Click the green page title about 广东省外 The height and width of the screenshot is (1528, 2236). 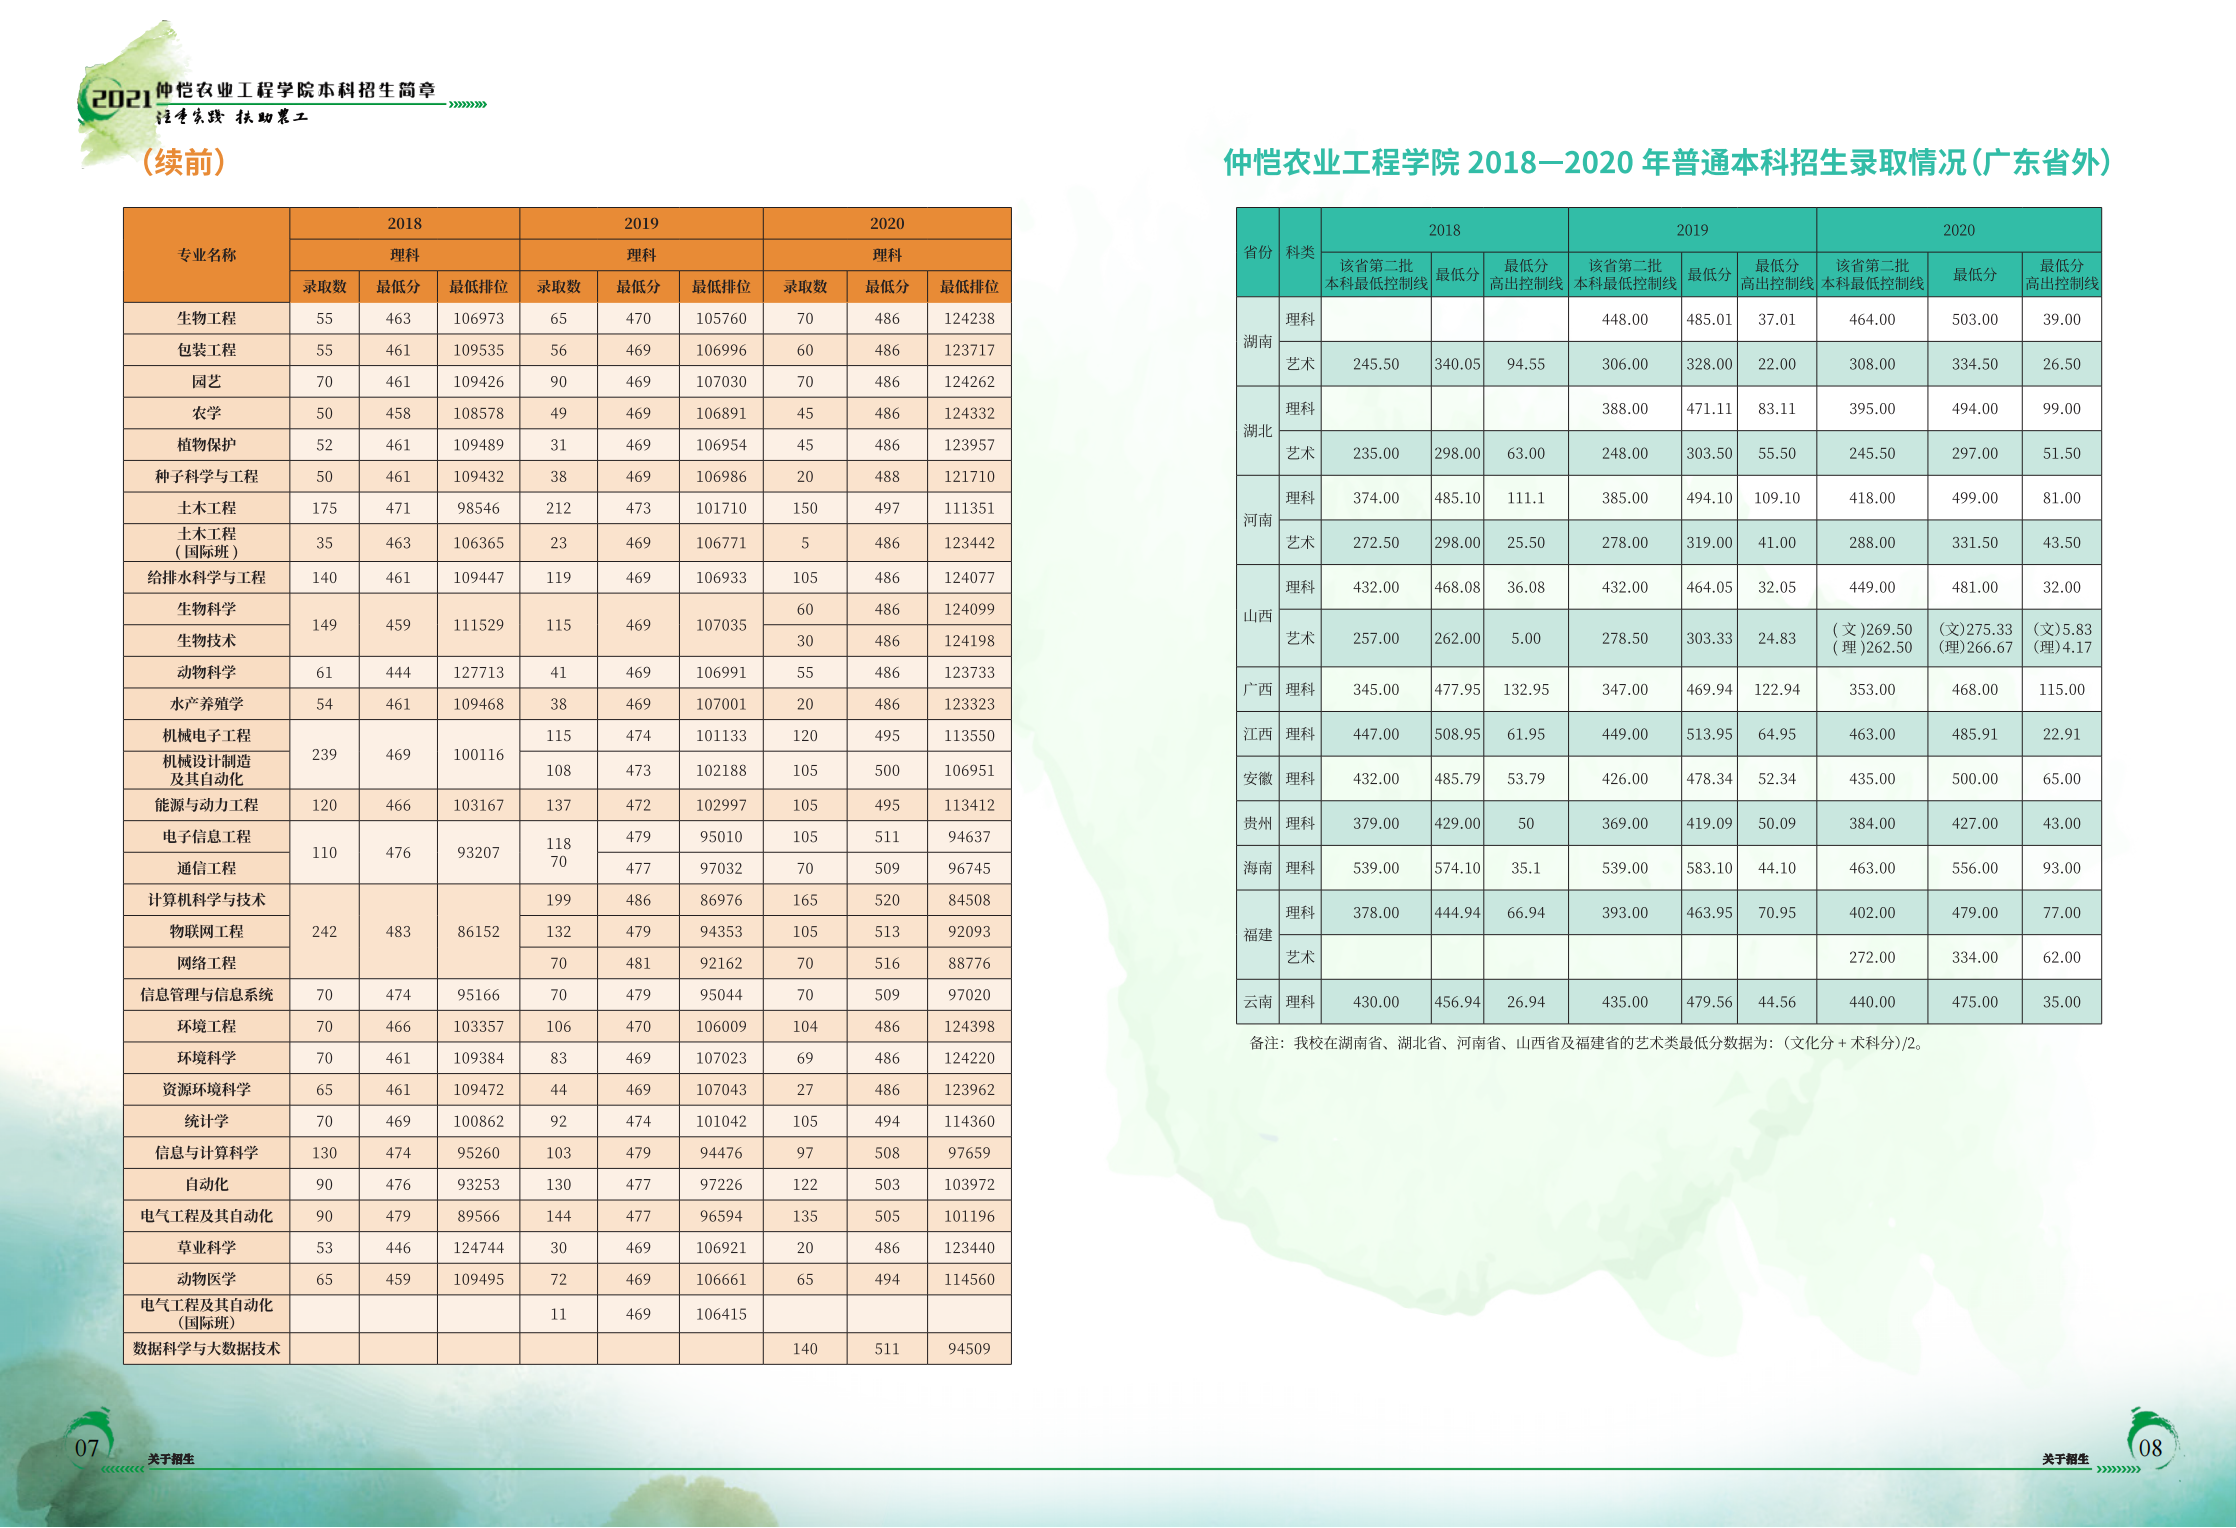tap(1666, 162)
